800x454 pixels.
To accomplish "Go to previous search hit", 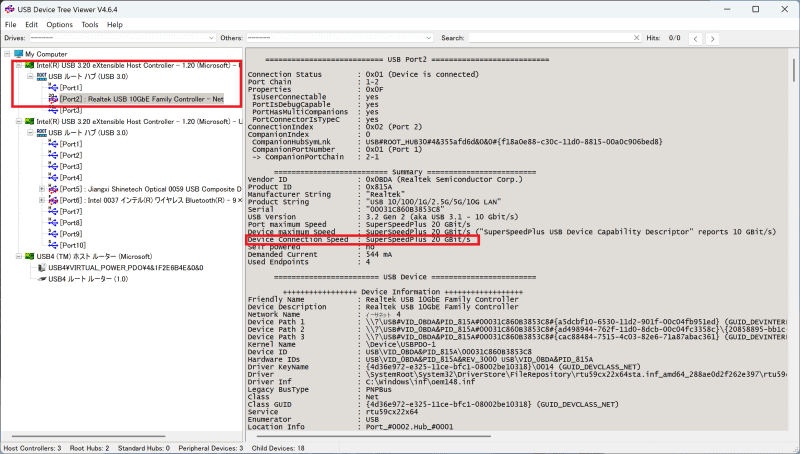I will coord(695,38).
